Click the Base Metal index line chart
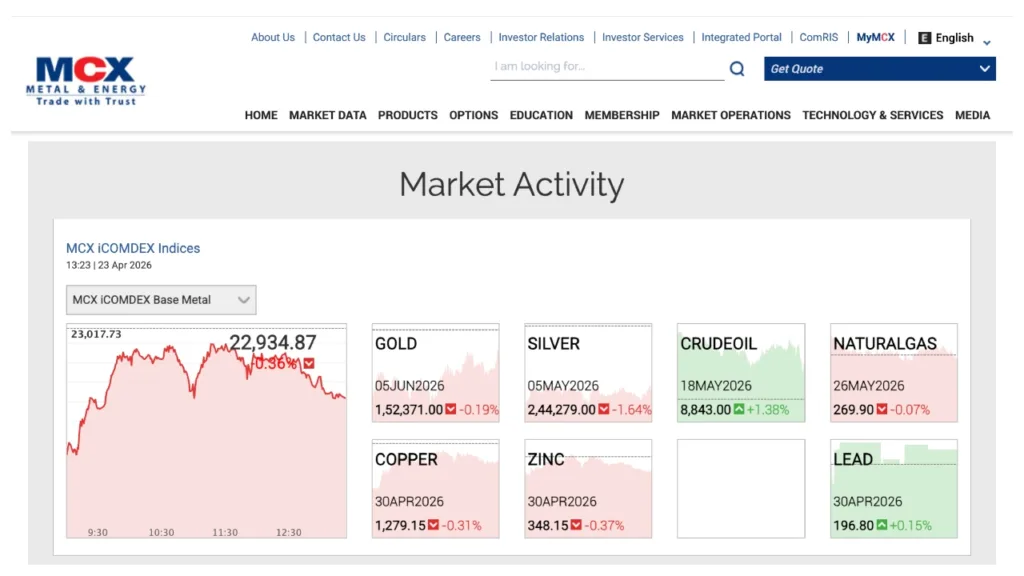This screenshot has height=576, width=1024. (x=206, y=431)
